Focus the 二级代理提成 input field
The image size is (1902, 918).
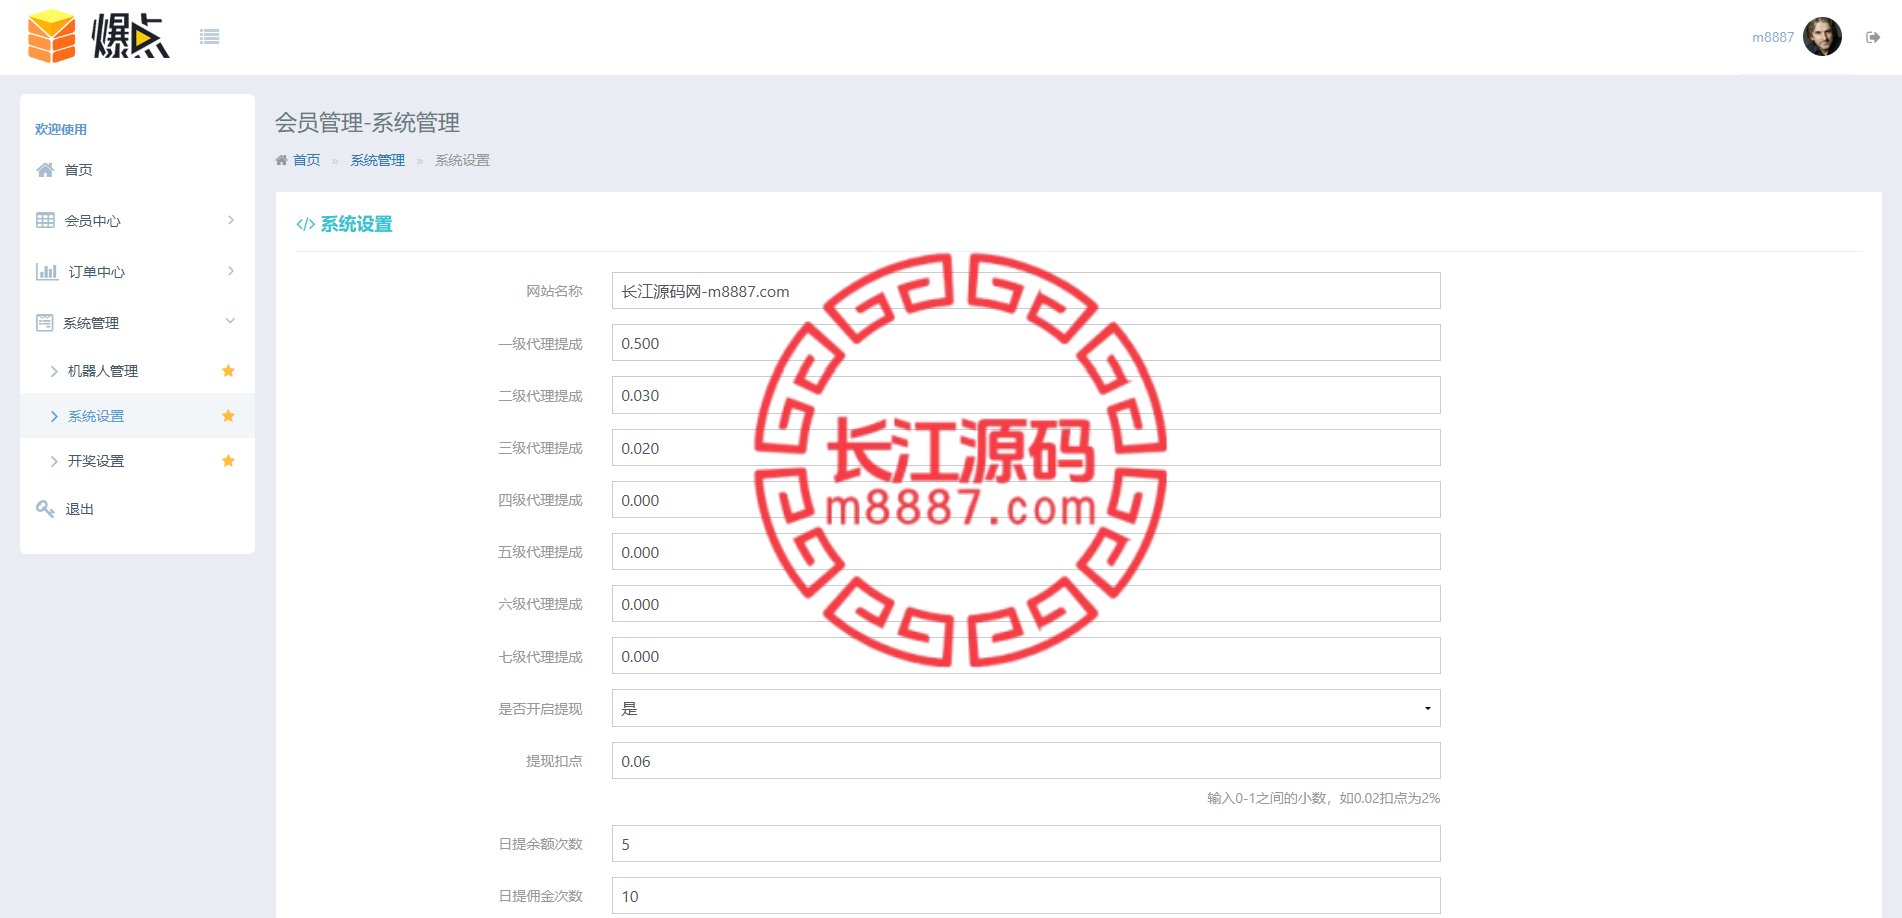[1026, 395]
